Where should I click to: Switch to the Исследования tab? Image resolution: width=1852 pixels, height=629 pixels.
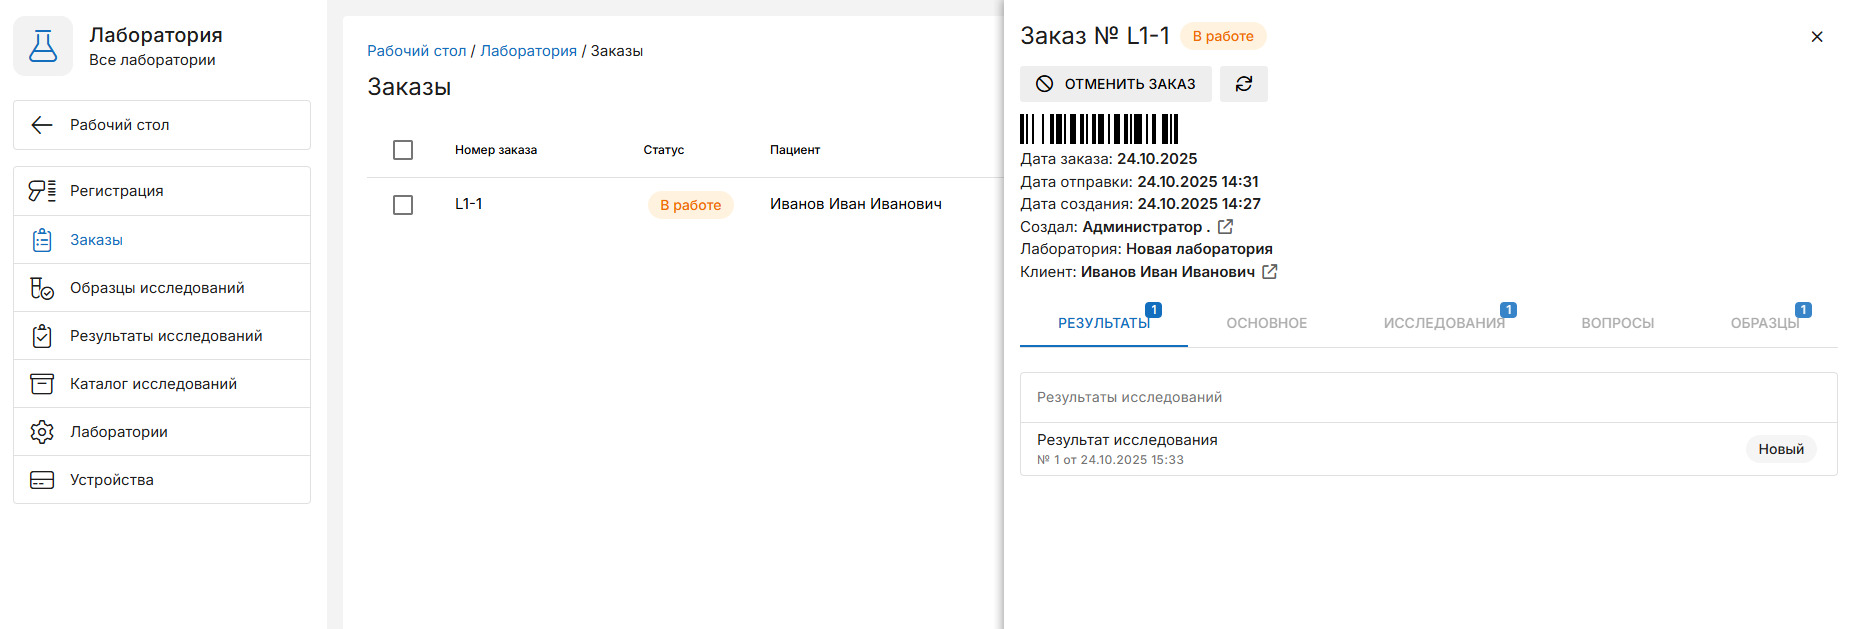pos(1443,323)
